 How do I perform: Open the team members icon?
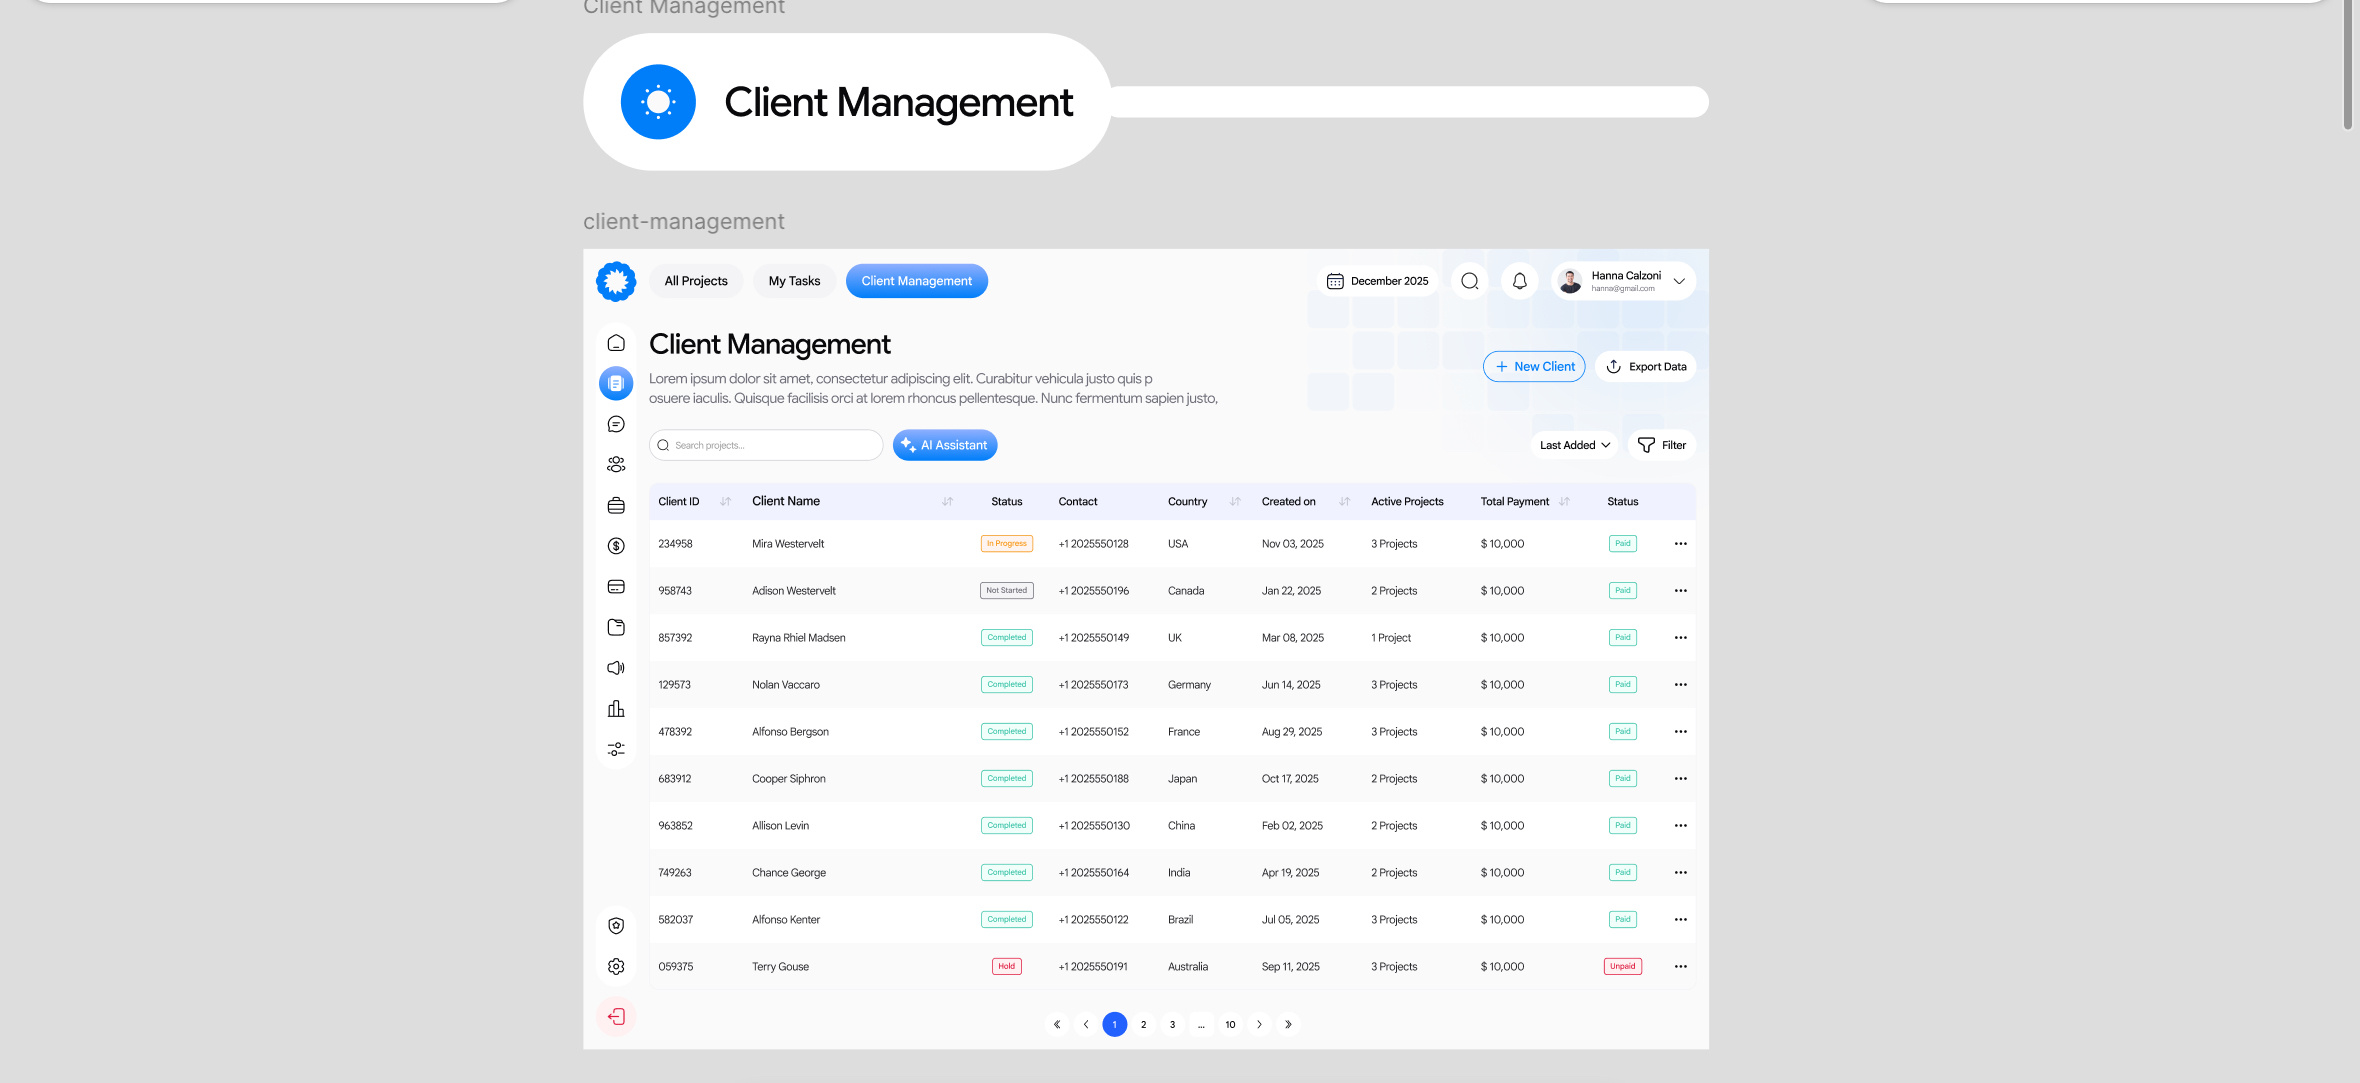(616, 464)
